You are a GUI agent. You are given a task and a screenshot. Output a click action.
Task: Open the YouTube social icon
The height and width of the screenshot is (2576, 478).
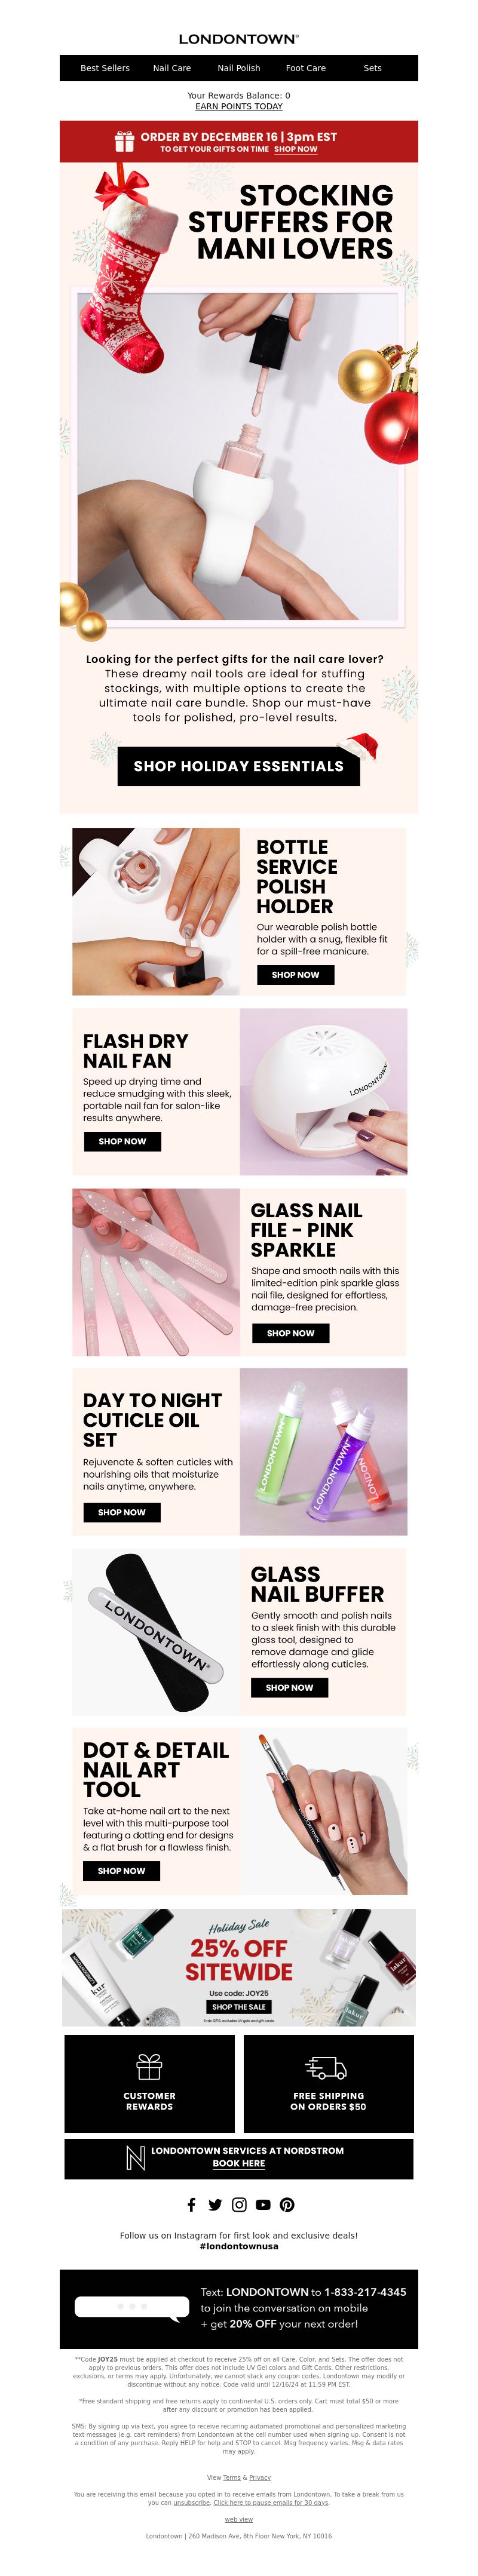point(263,2204)
